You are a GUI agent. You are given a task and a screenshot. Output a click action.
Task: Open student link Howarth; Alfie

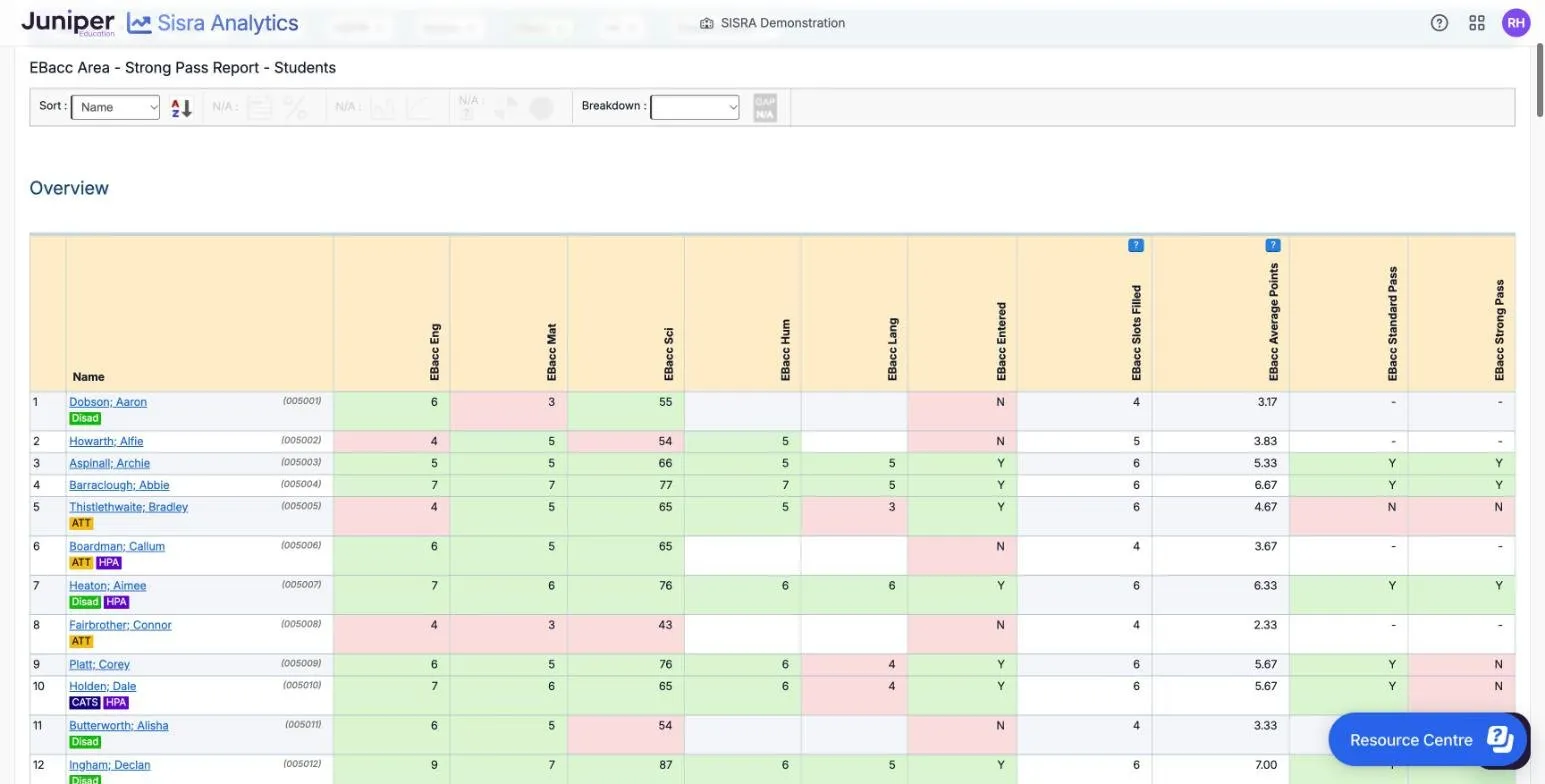coord(104,441)
